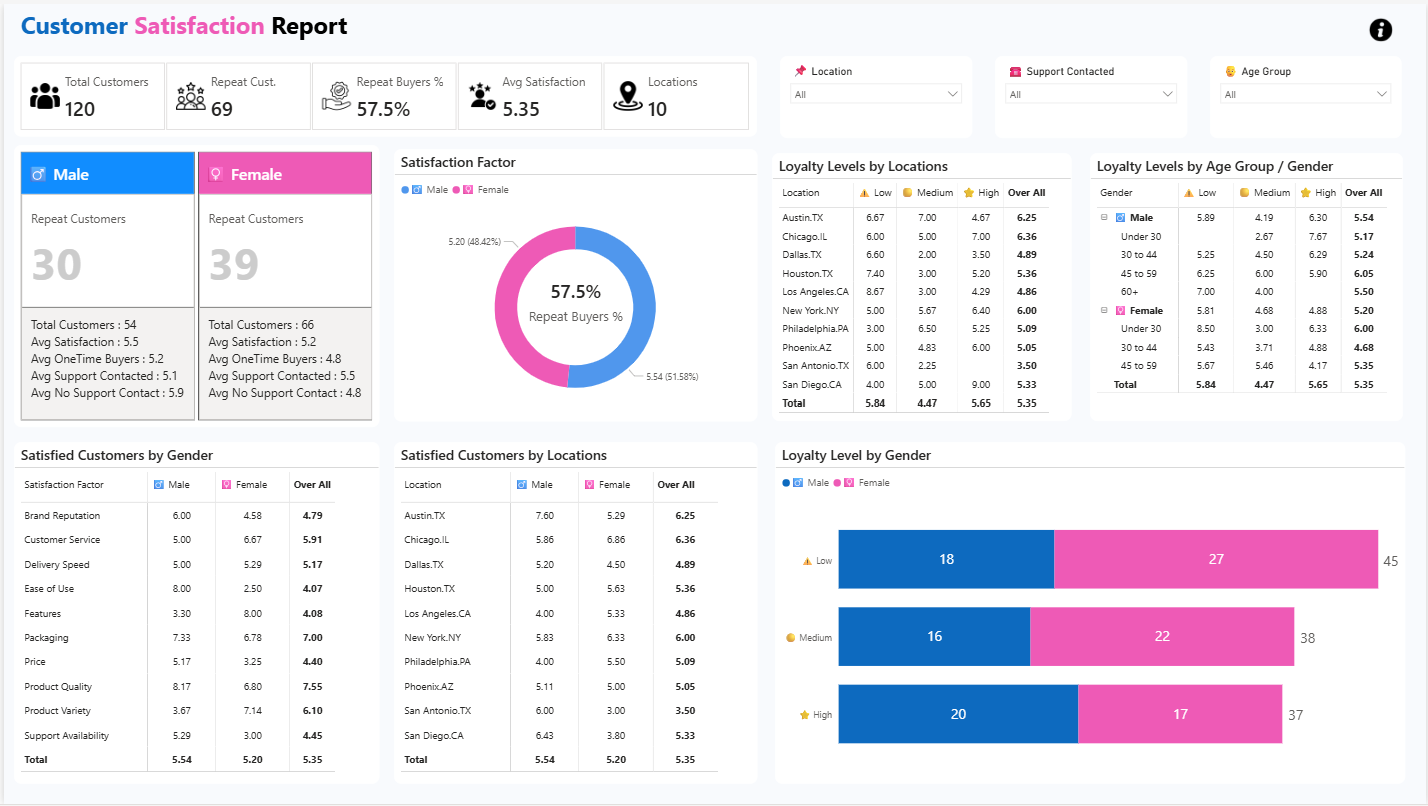
Task: Sort by Satisfaction Factor column header
Action: click(62, 485)
